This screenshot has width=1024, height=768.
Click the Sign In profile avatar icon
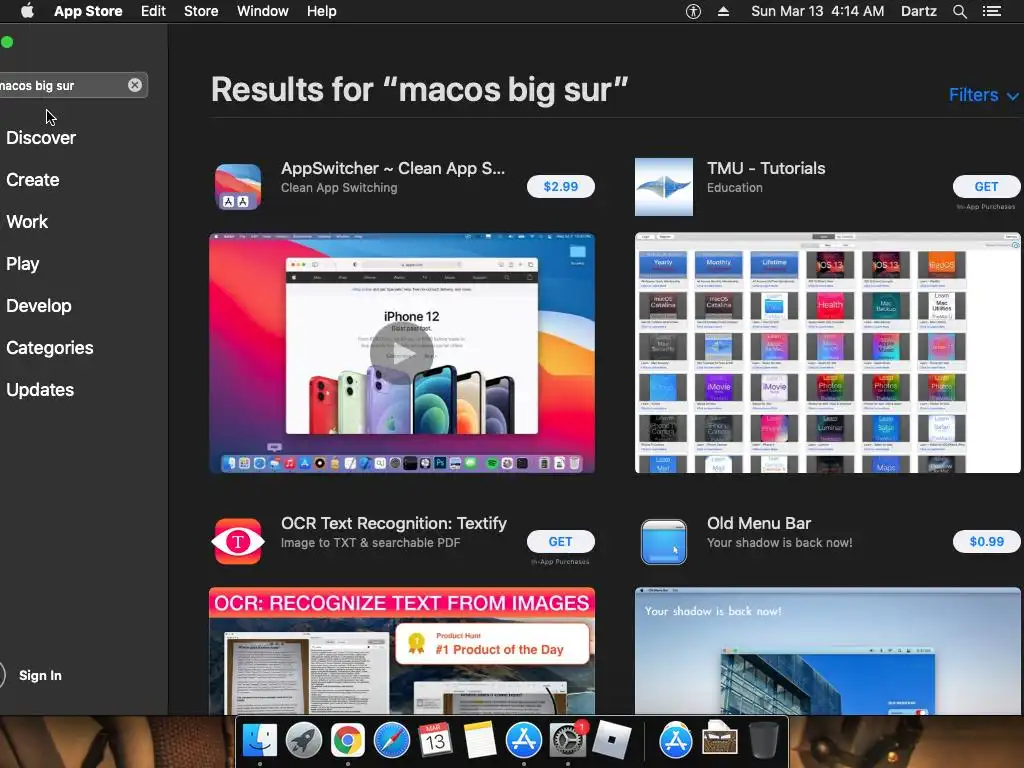tap(1, 675)
